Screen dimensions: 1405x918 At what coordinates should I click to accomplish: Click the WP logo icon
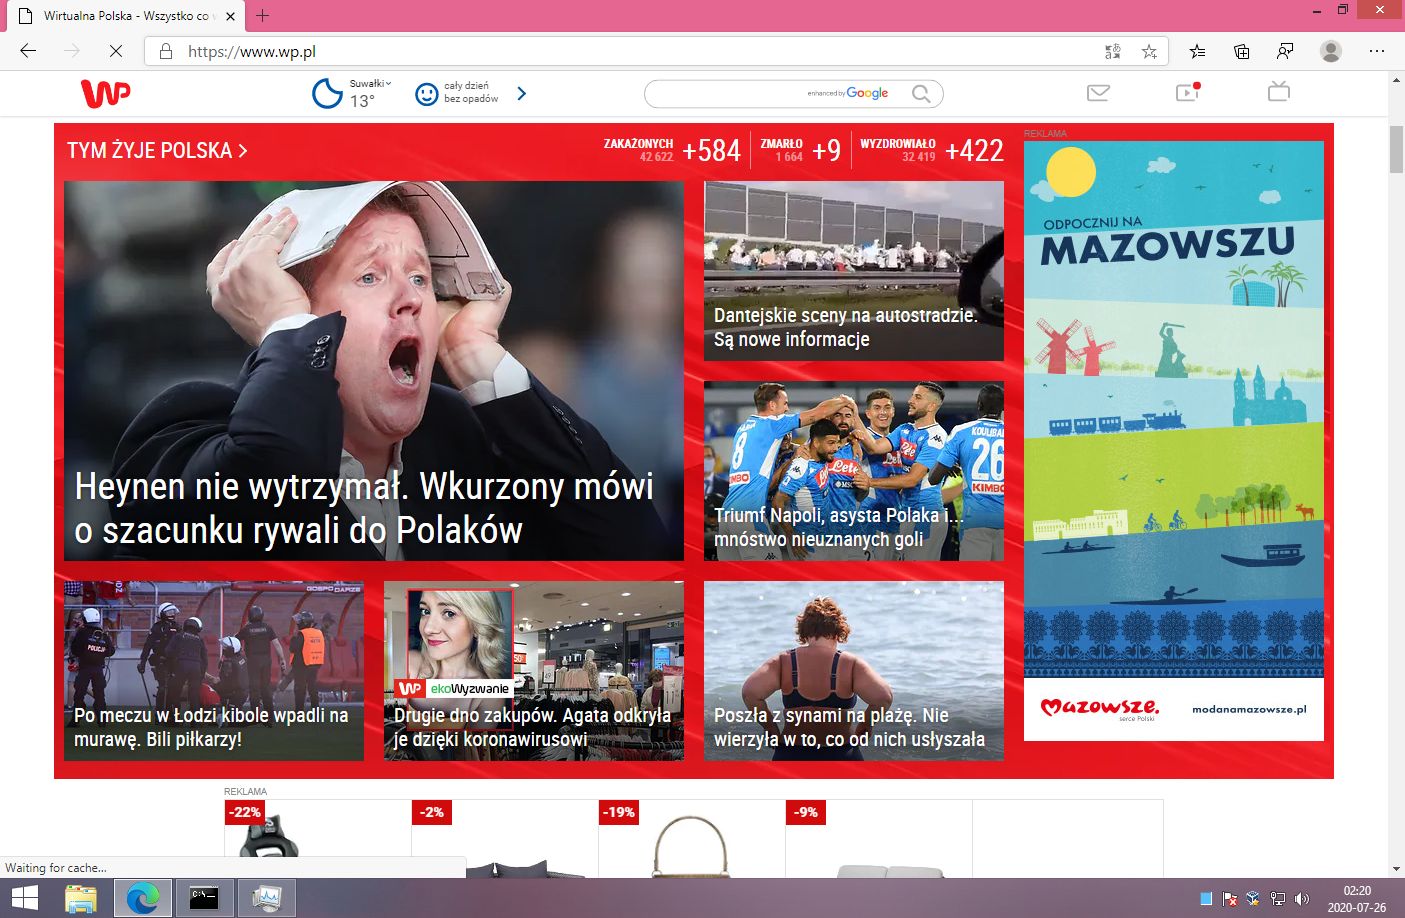tap(105, 93)
